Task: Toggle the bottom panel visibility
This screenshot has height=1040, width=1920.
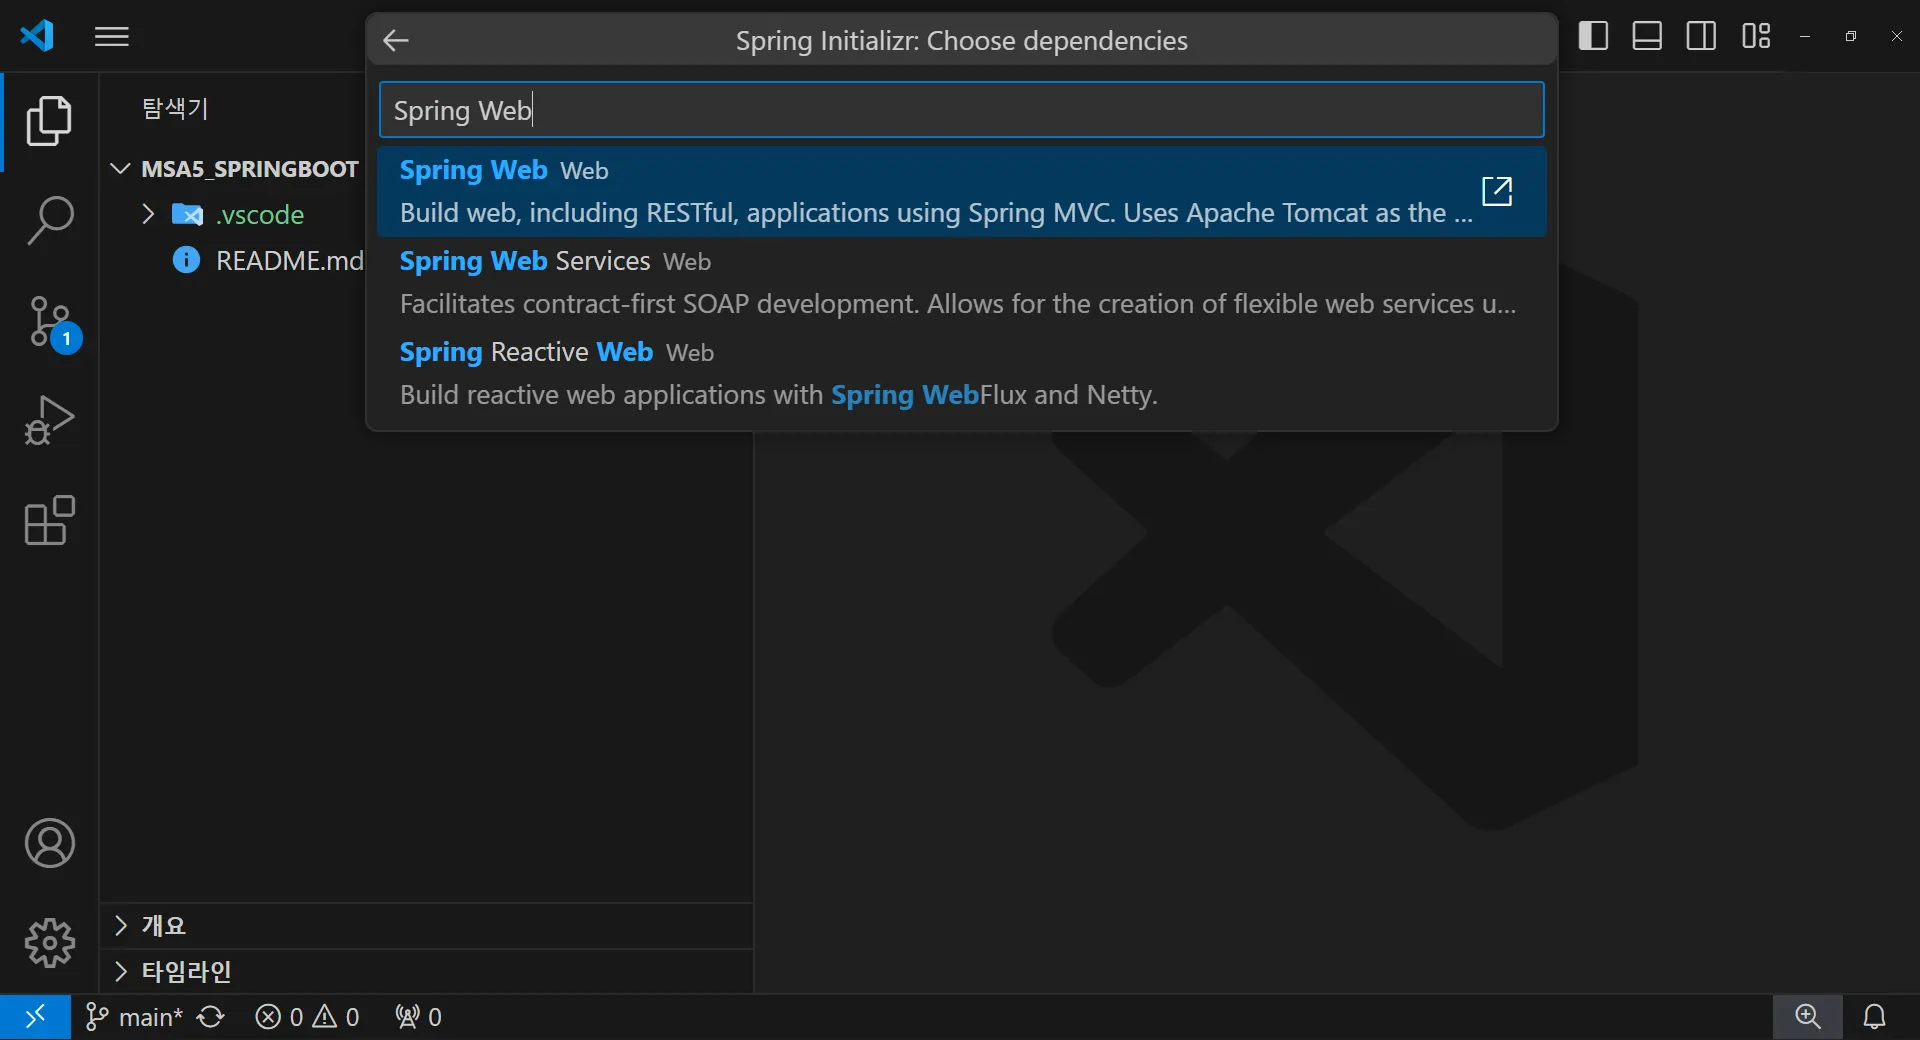Action: (1647, 36)
